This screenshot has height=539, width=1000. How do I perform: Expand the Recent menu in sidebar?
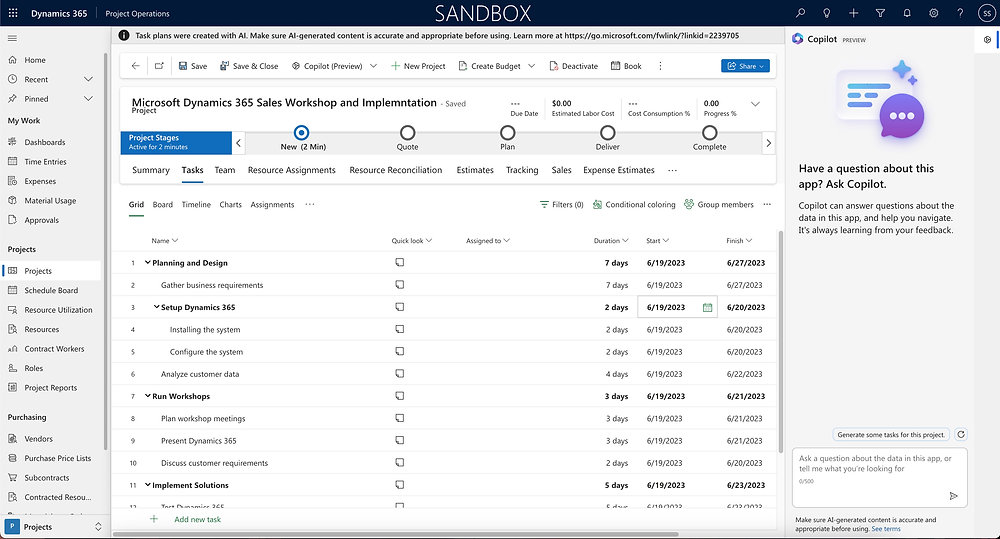(x=88, y=79)
